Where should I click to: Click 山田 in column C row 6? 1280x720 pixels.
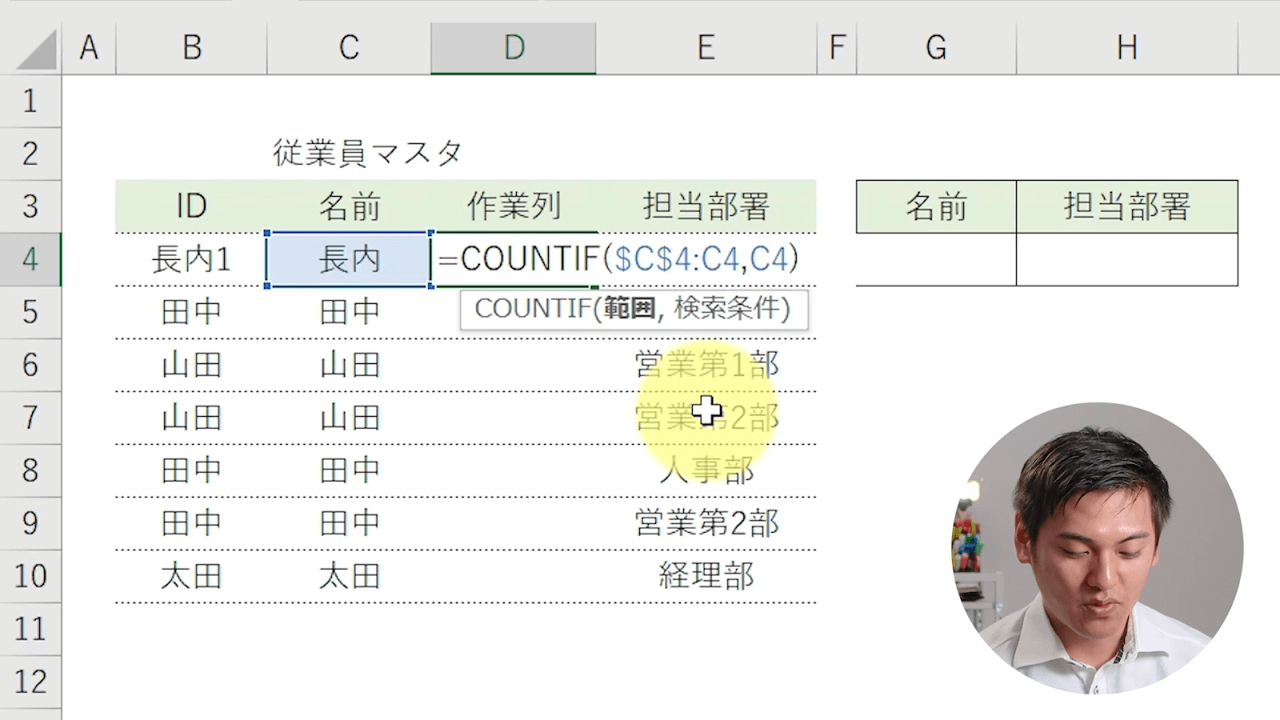pyautogui.click(x=349, y=365)
